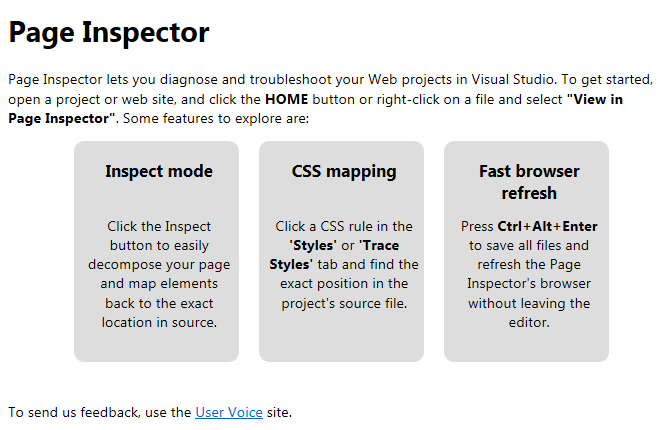Click the Ctrl+Alt+Enter shortcut text
The image size is (658, 430).
[547, 227]
